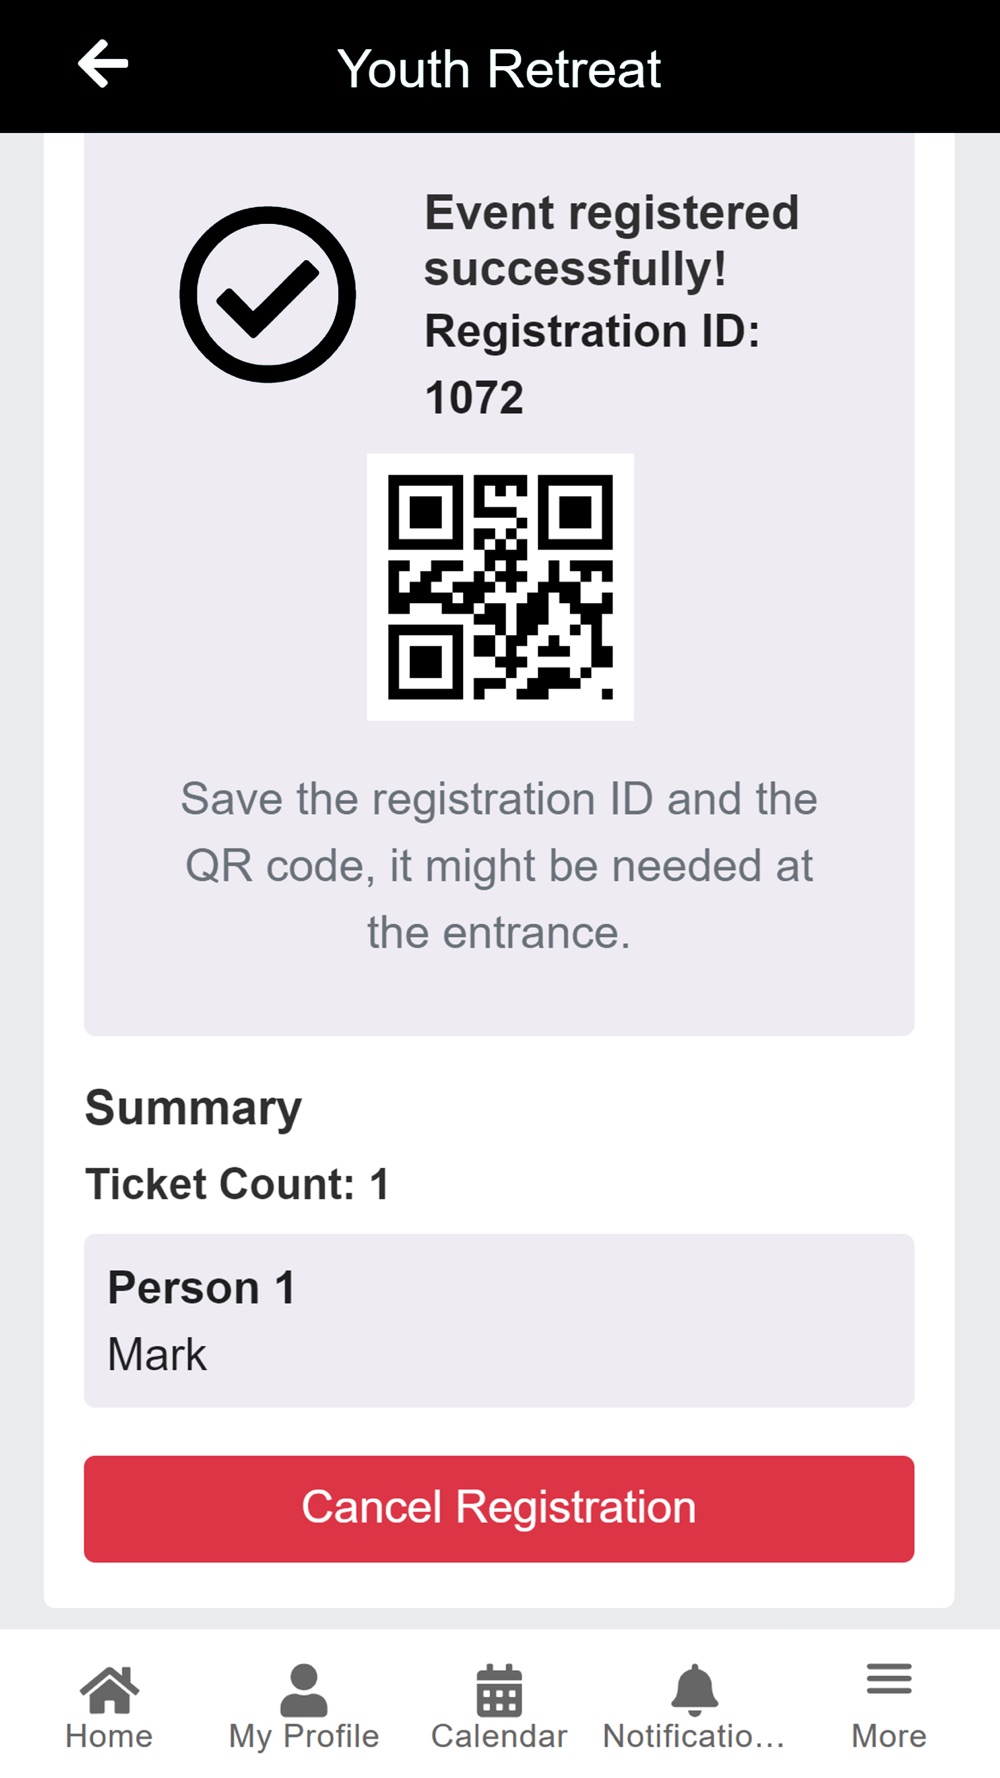Open the Notifications bell icon
The width and height of the screenshot is (1000, 1778).
pos(694,1690)
